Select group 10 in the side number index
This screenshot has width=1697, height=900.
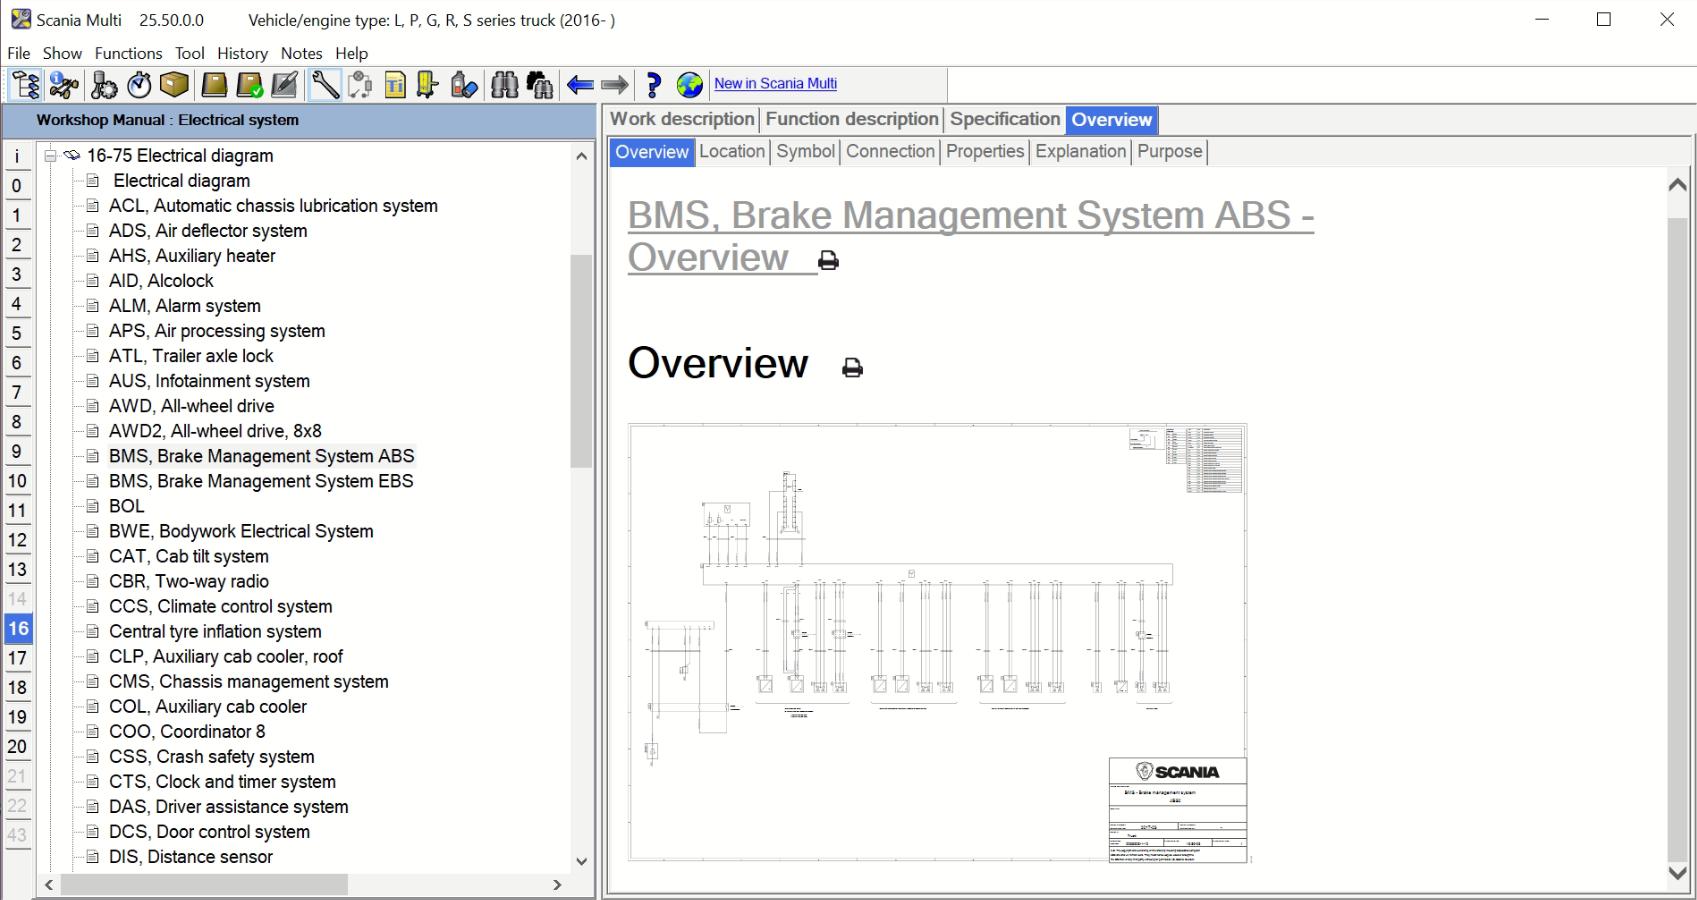pyautogui.click(x=17, y=481)
